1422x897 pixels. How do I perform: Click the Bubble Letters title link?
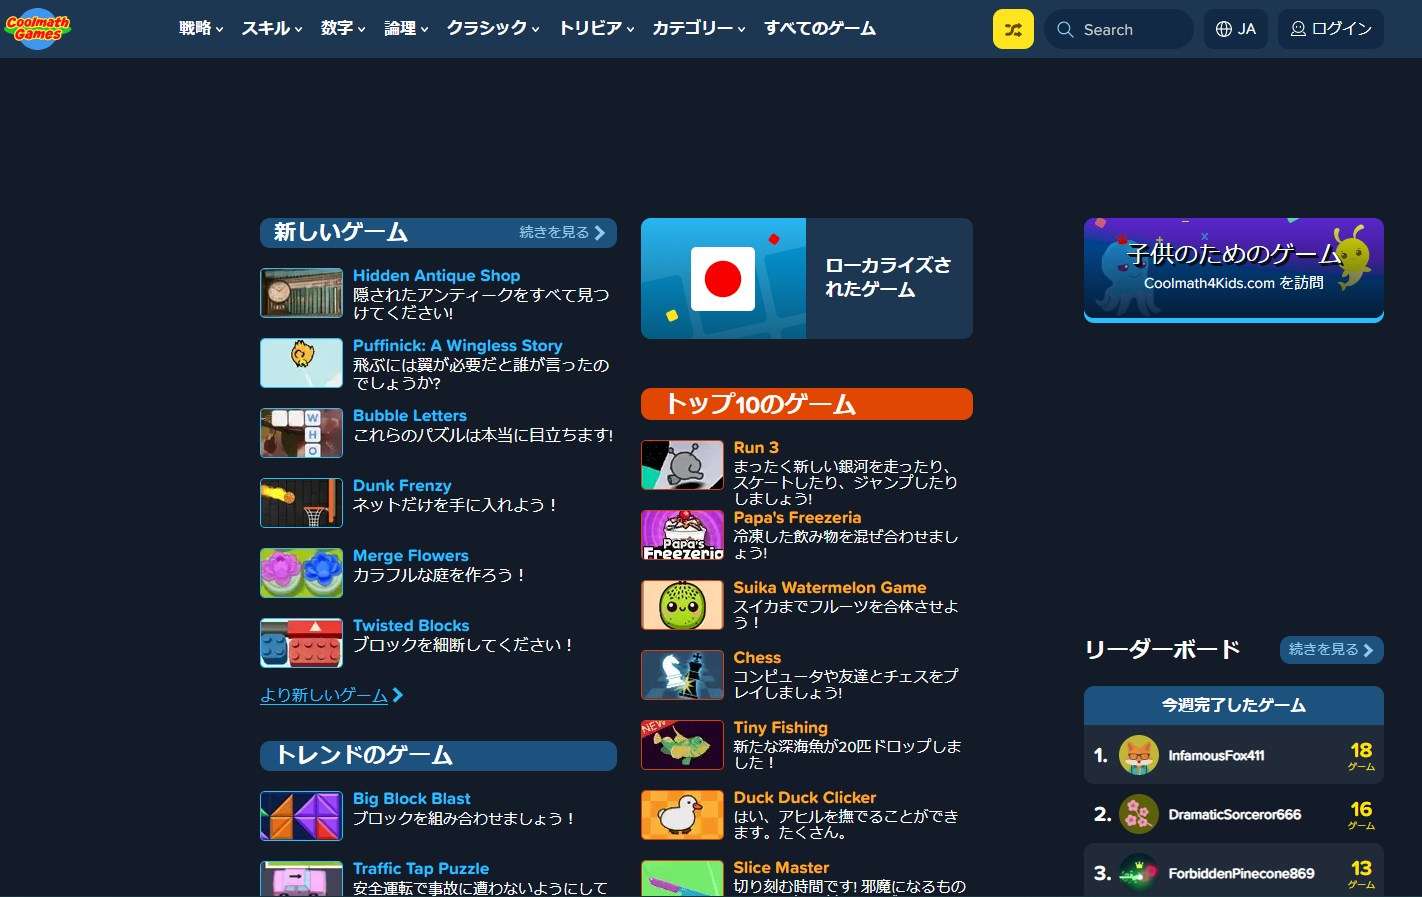point(410,416)
